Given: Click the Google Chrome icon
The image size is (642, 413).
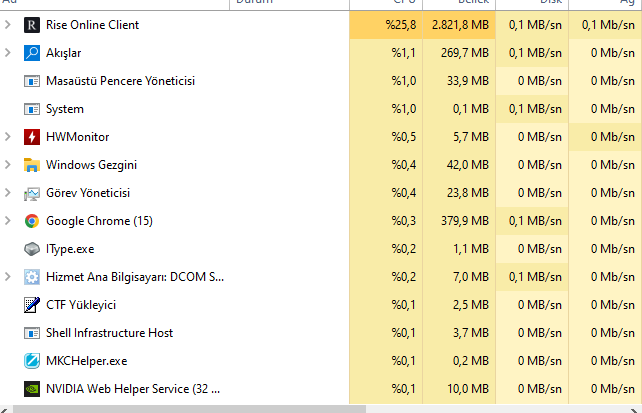Looking at the screenshot, I should point(32,221).
